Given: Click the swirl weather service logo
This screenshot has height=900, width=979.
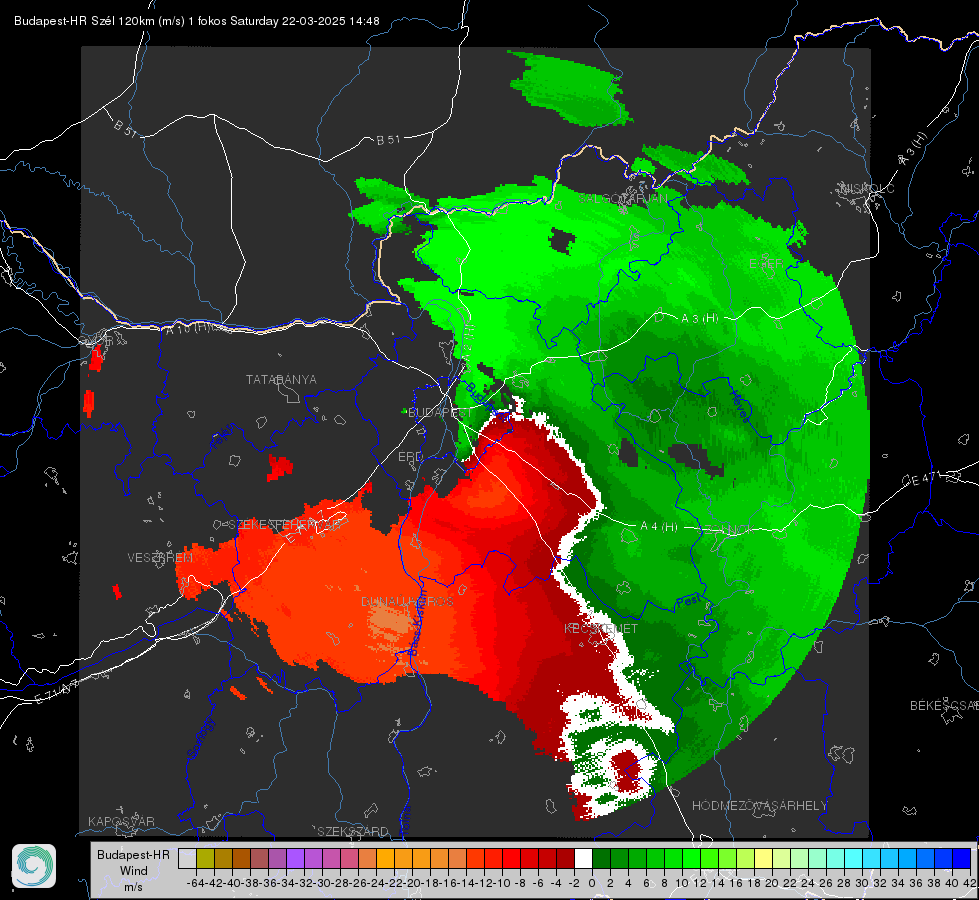Looking at the screenshot, I should click(34, 866).
